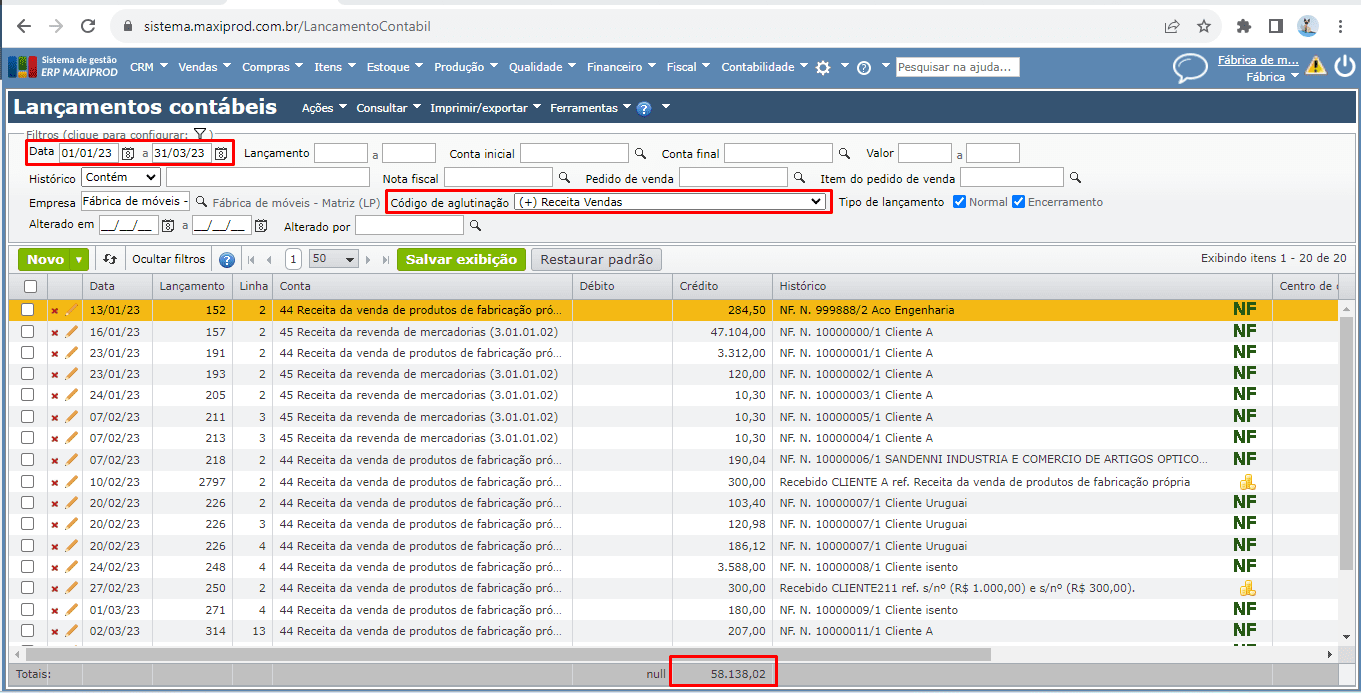Delete entry 152 using the red X icon

point(55,311)
